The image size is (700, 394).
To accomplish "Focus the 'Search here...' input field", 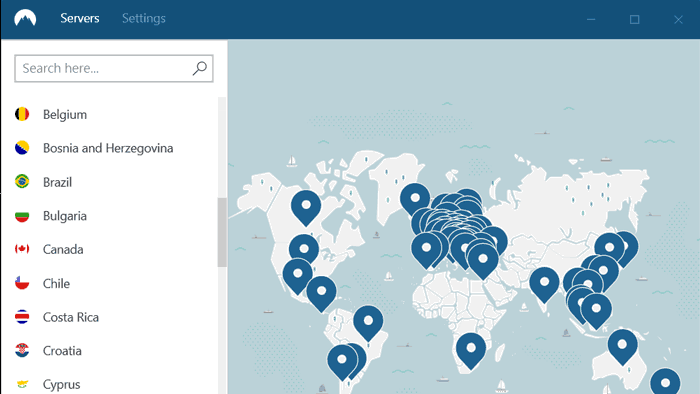I will [x=114, y=68].
